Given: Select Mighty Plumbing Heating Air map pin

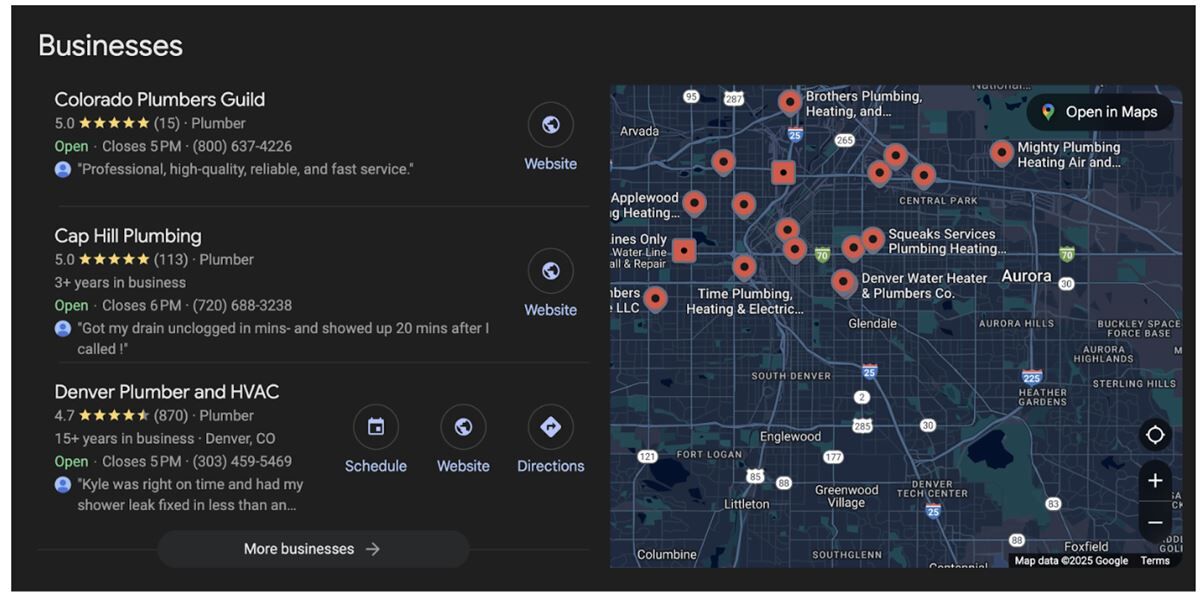Looking at the screenshot, I should (x=1001, y=153).
